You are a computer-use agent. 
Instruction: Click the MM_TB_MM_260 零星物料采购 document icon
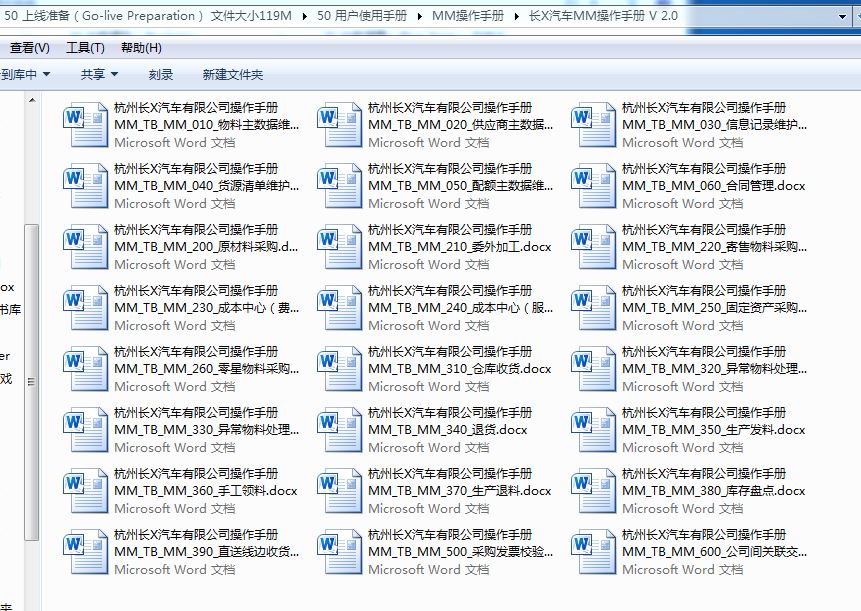pos(85,368)
